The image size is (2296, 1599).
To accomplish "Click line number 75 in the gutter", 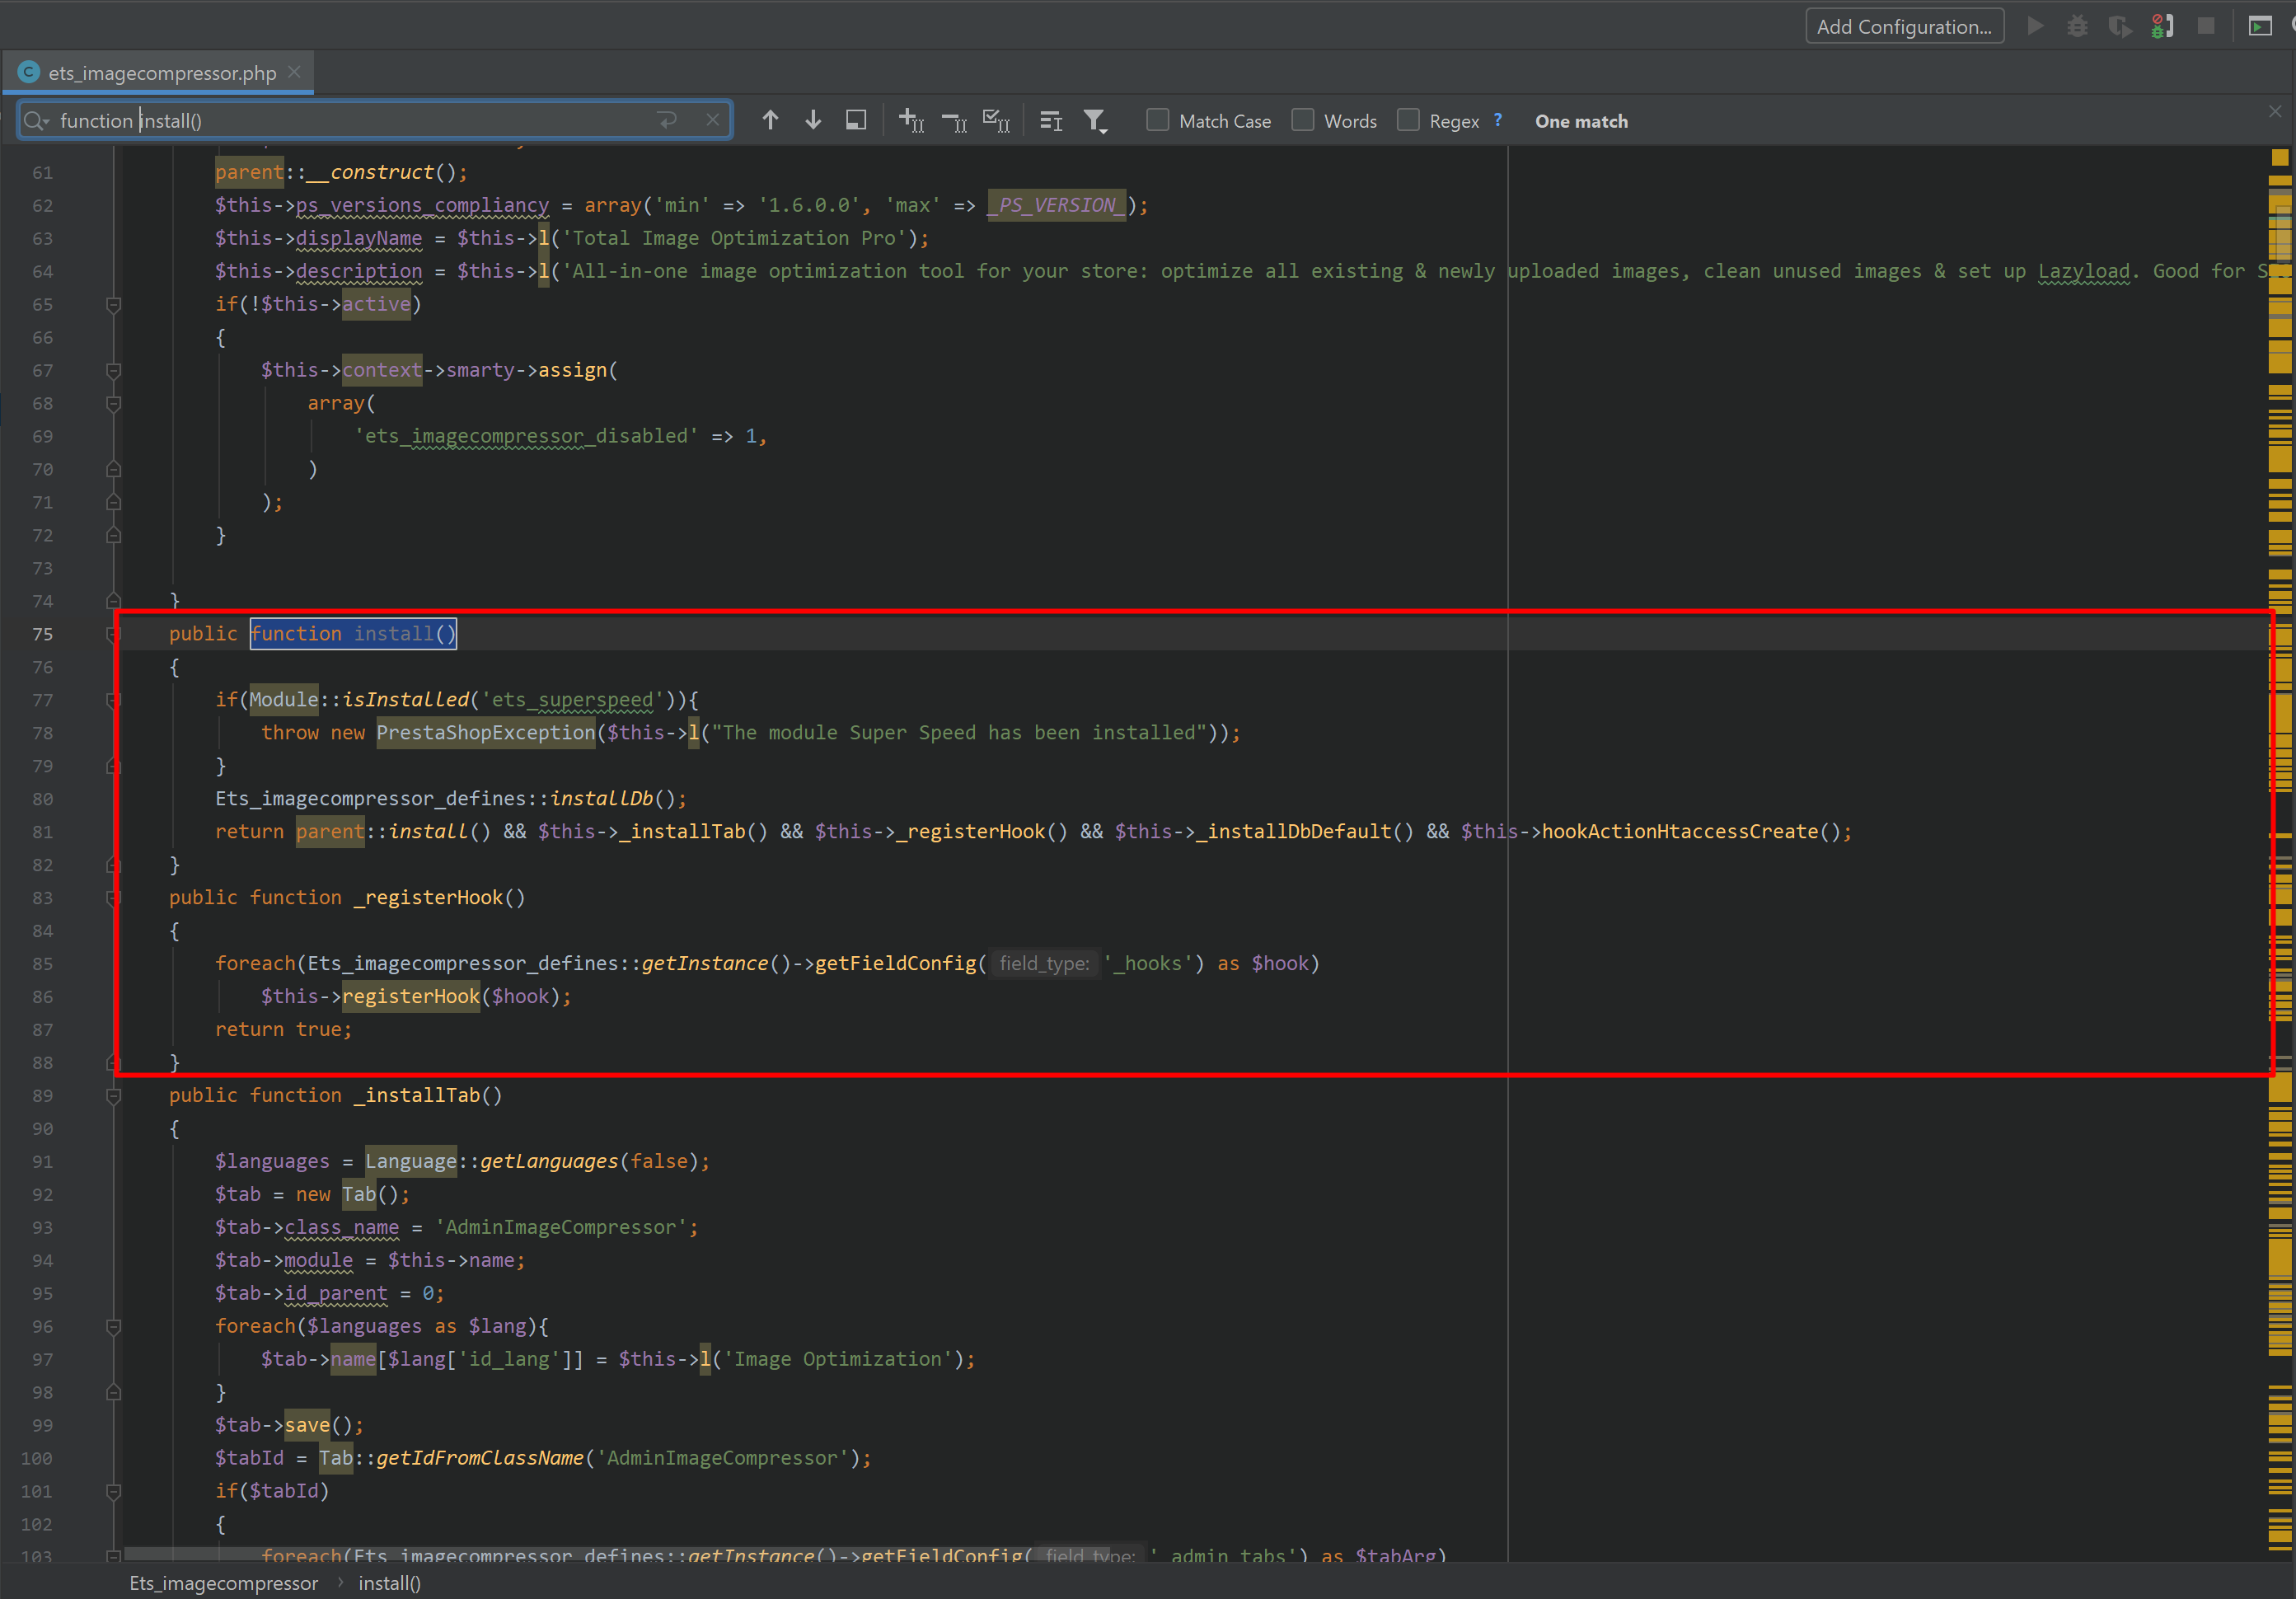I will click(42, 634).
